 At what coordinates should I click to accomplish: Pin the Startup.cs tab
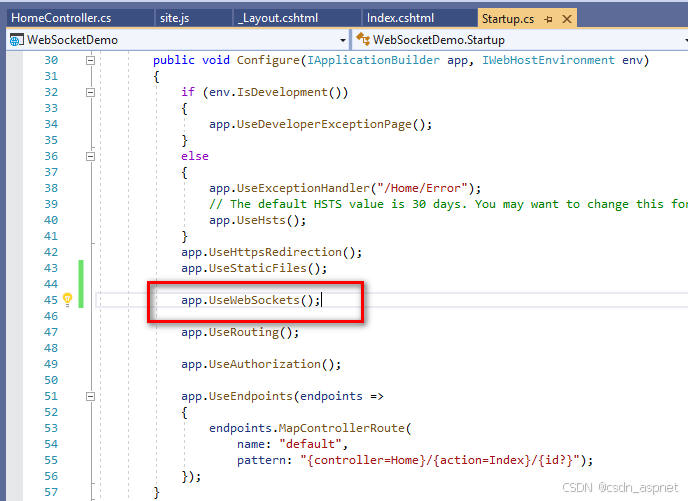pos(548,19)
